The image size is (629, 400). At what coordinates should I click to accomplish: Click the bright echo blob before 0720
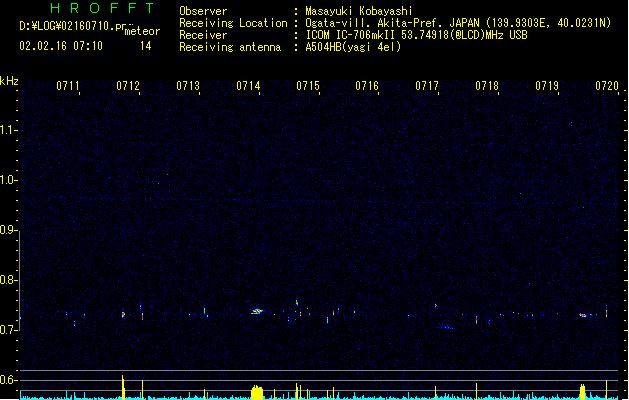pyautogui.click(x=583, y=315)
